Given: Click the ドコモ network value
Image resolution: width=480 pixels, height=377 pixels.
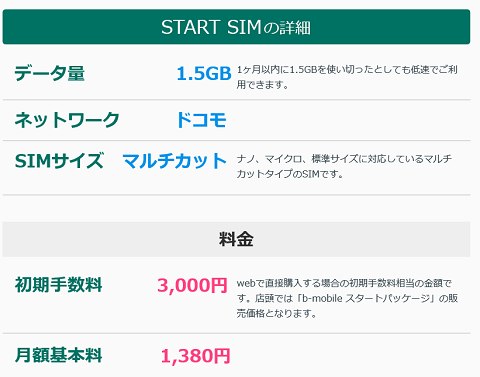Looking at the screenshot, I should [201, 120].
